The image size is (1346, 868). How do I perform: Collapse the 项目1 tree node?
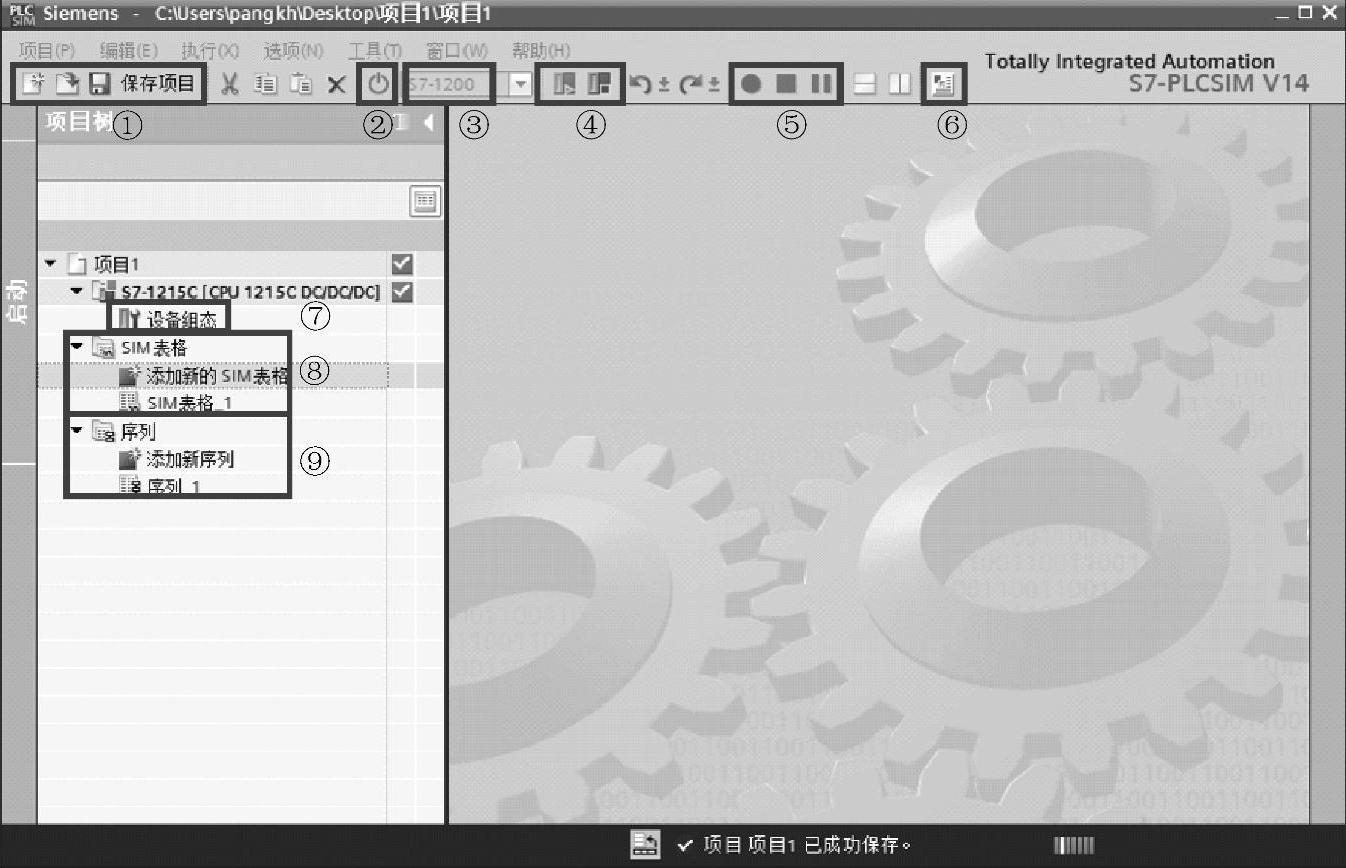click(x=50, y=264)
